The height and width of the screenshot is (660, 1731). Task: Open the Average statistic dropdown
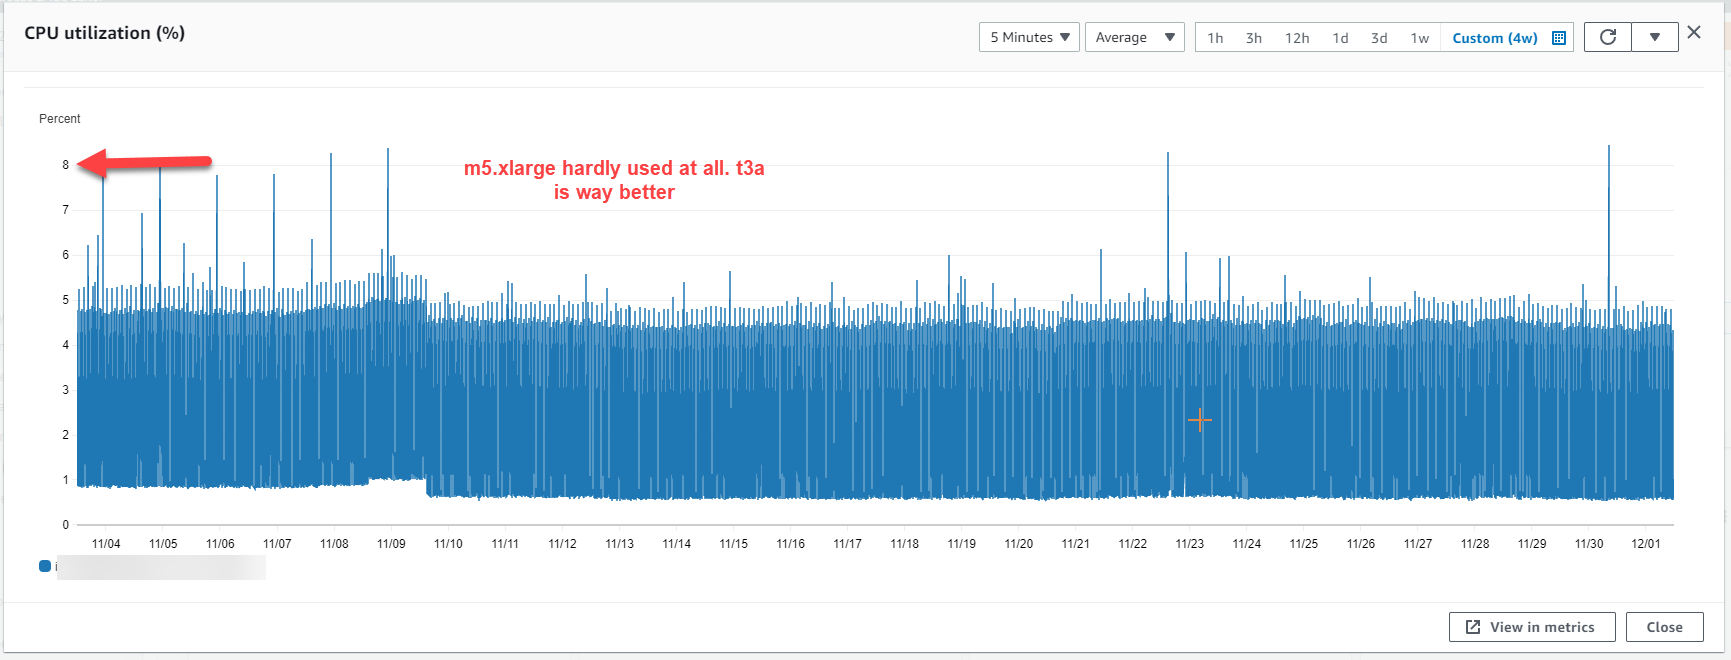tap(1134, 37)
